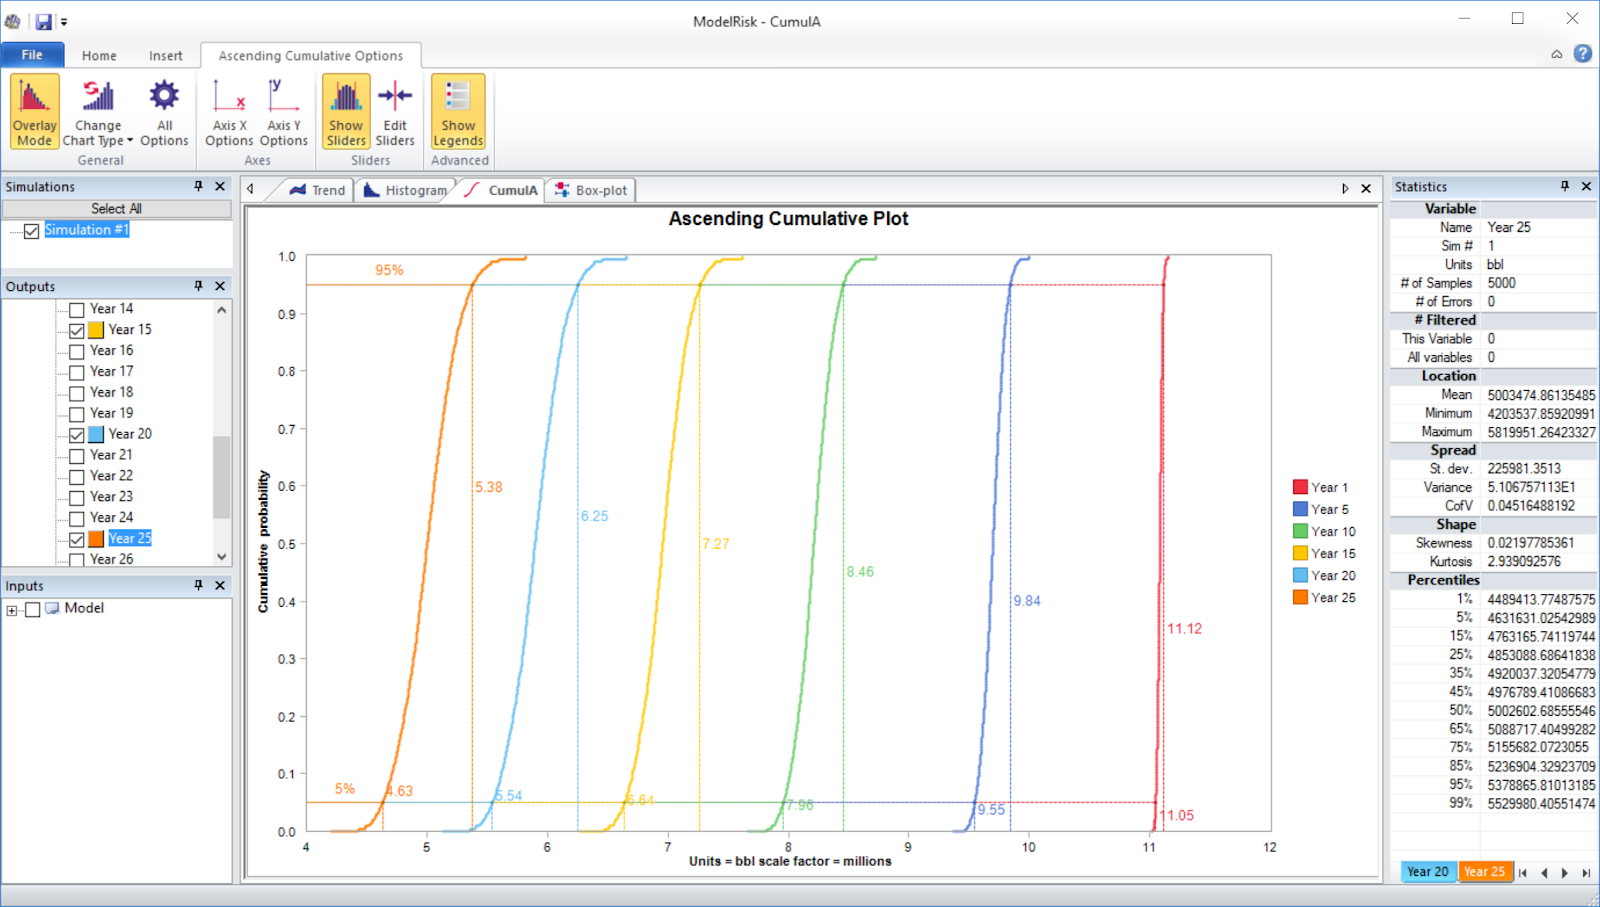Enable Overlay Mode in the ribbon
Viewport: 1600px width, 907px height.
click(33, 110)
